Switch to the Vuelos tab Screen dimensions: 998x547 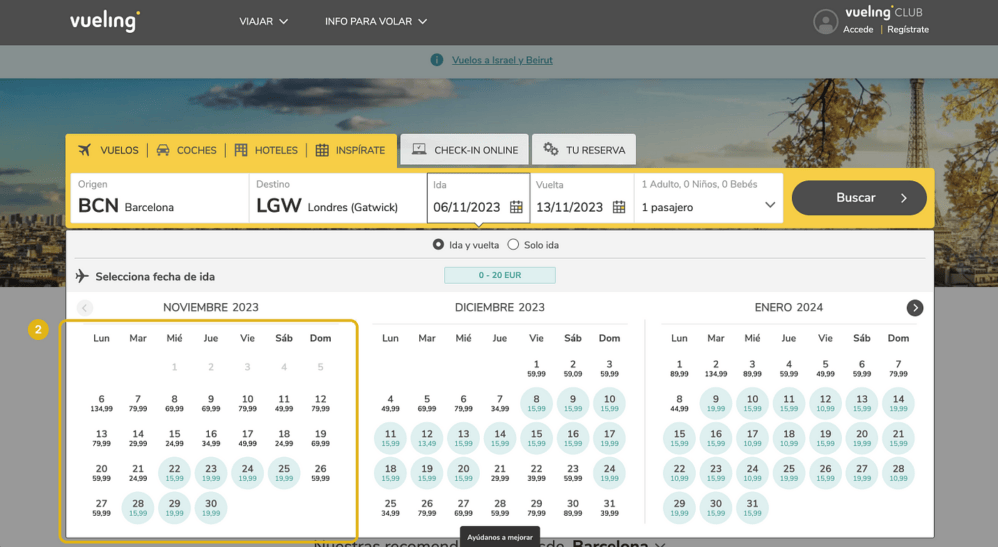108,150
